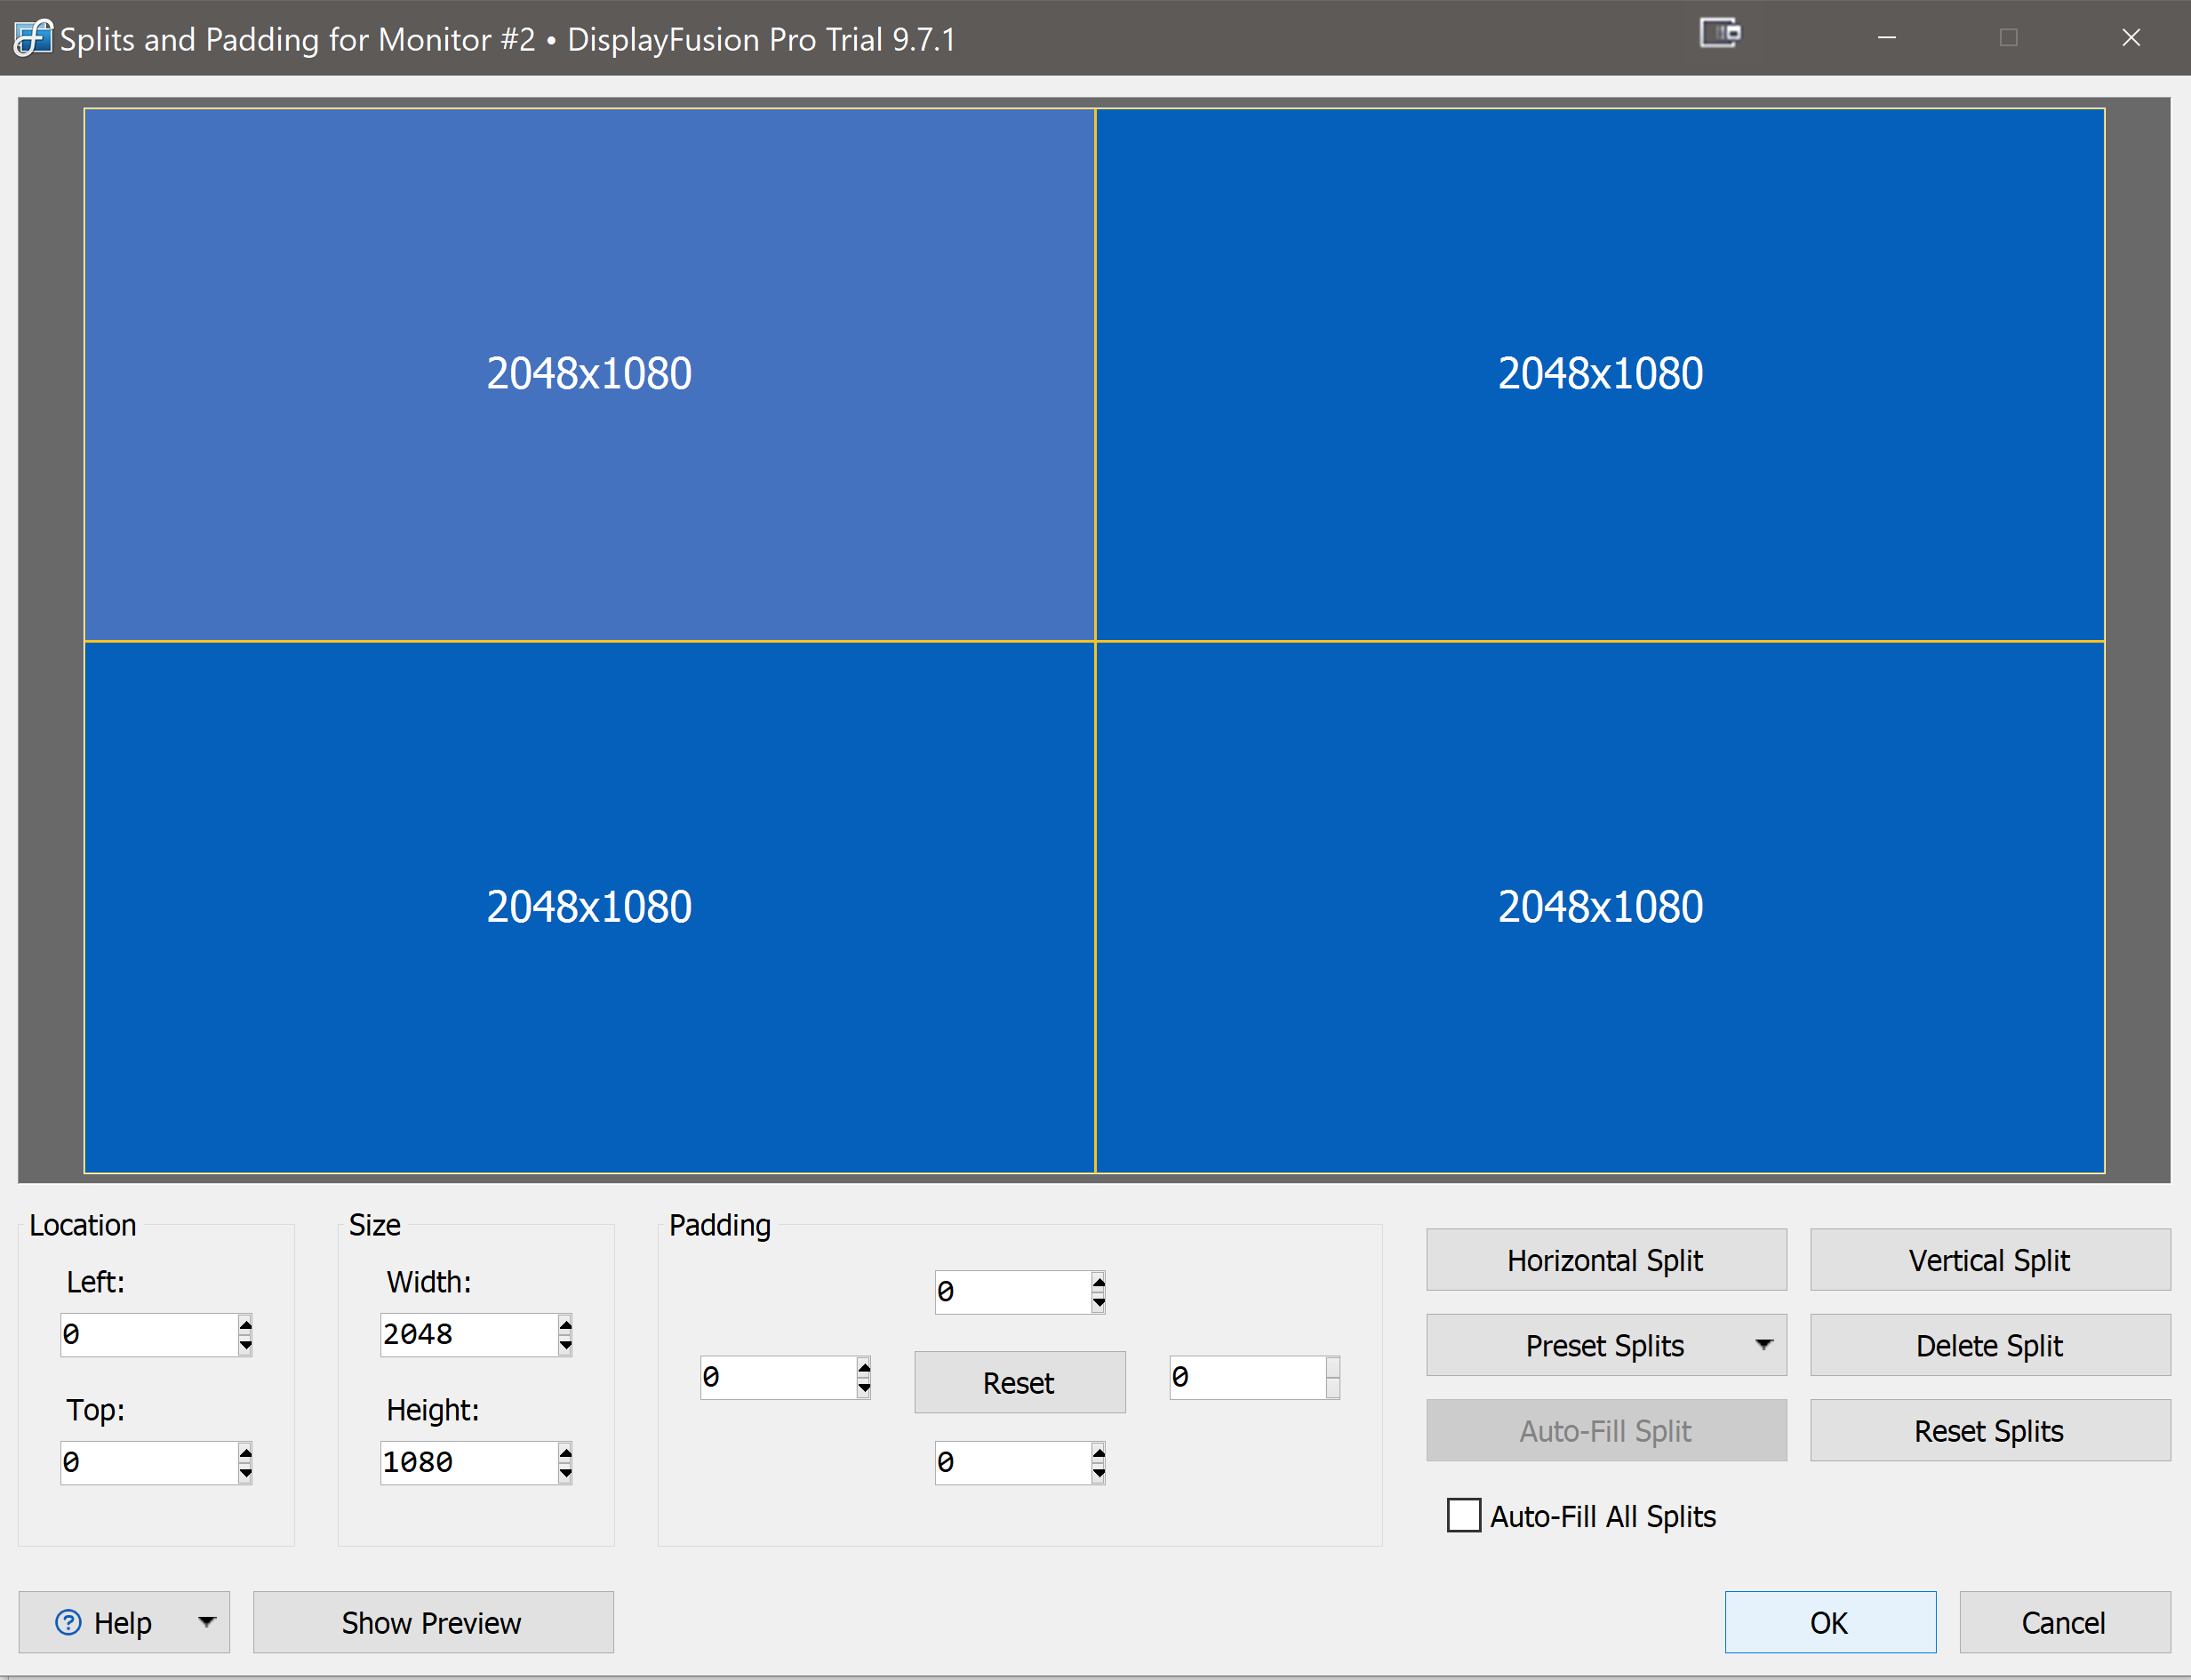Reset padding with the Reset button
Viewport: 2191px width, 1680px height.
pos(1019,1383)
